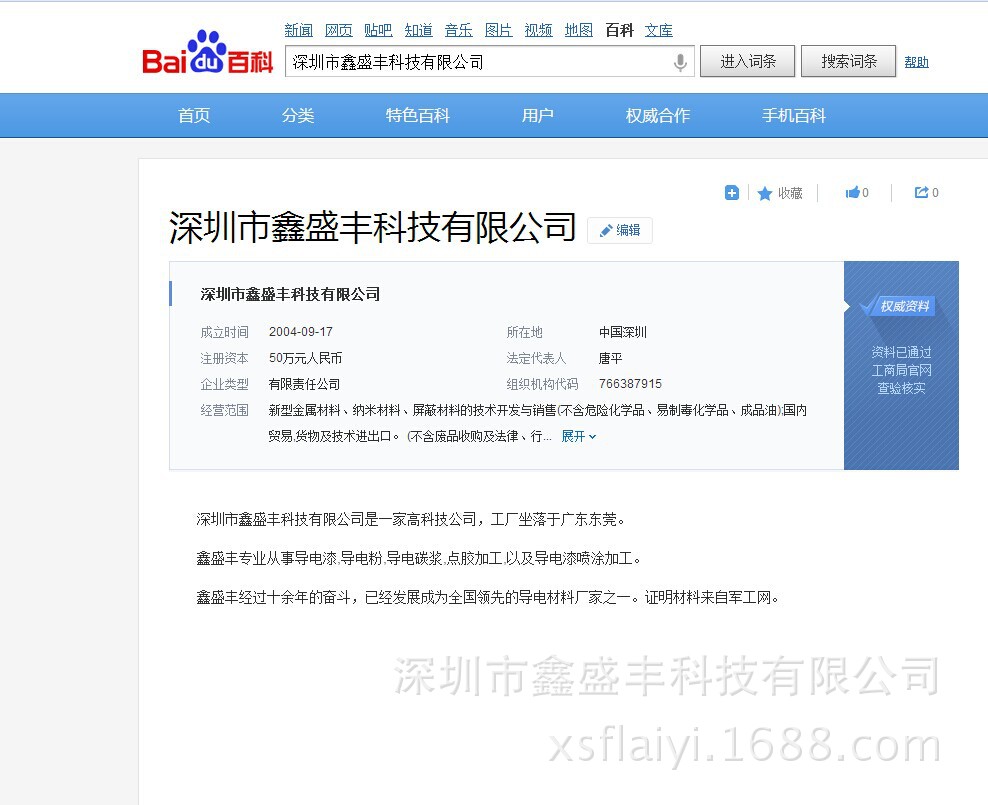This screenshot has width=988, height=805.
Task: Open the 分类 navigation menu
Action: (298, 116)
